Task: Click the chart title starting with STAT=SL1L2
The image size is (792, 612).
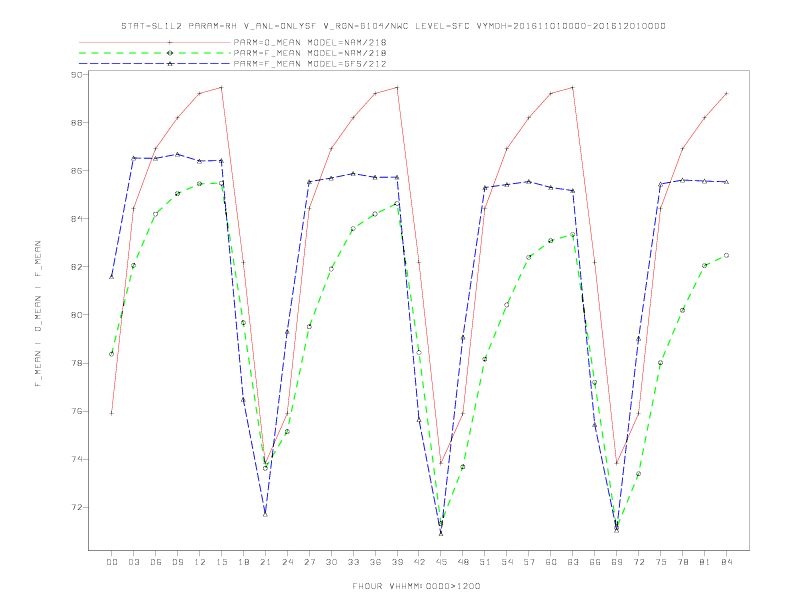Action: click(393, 26)
